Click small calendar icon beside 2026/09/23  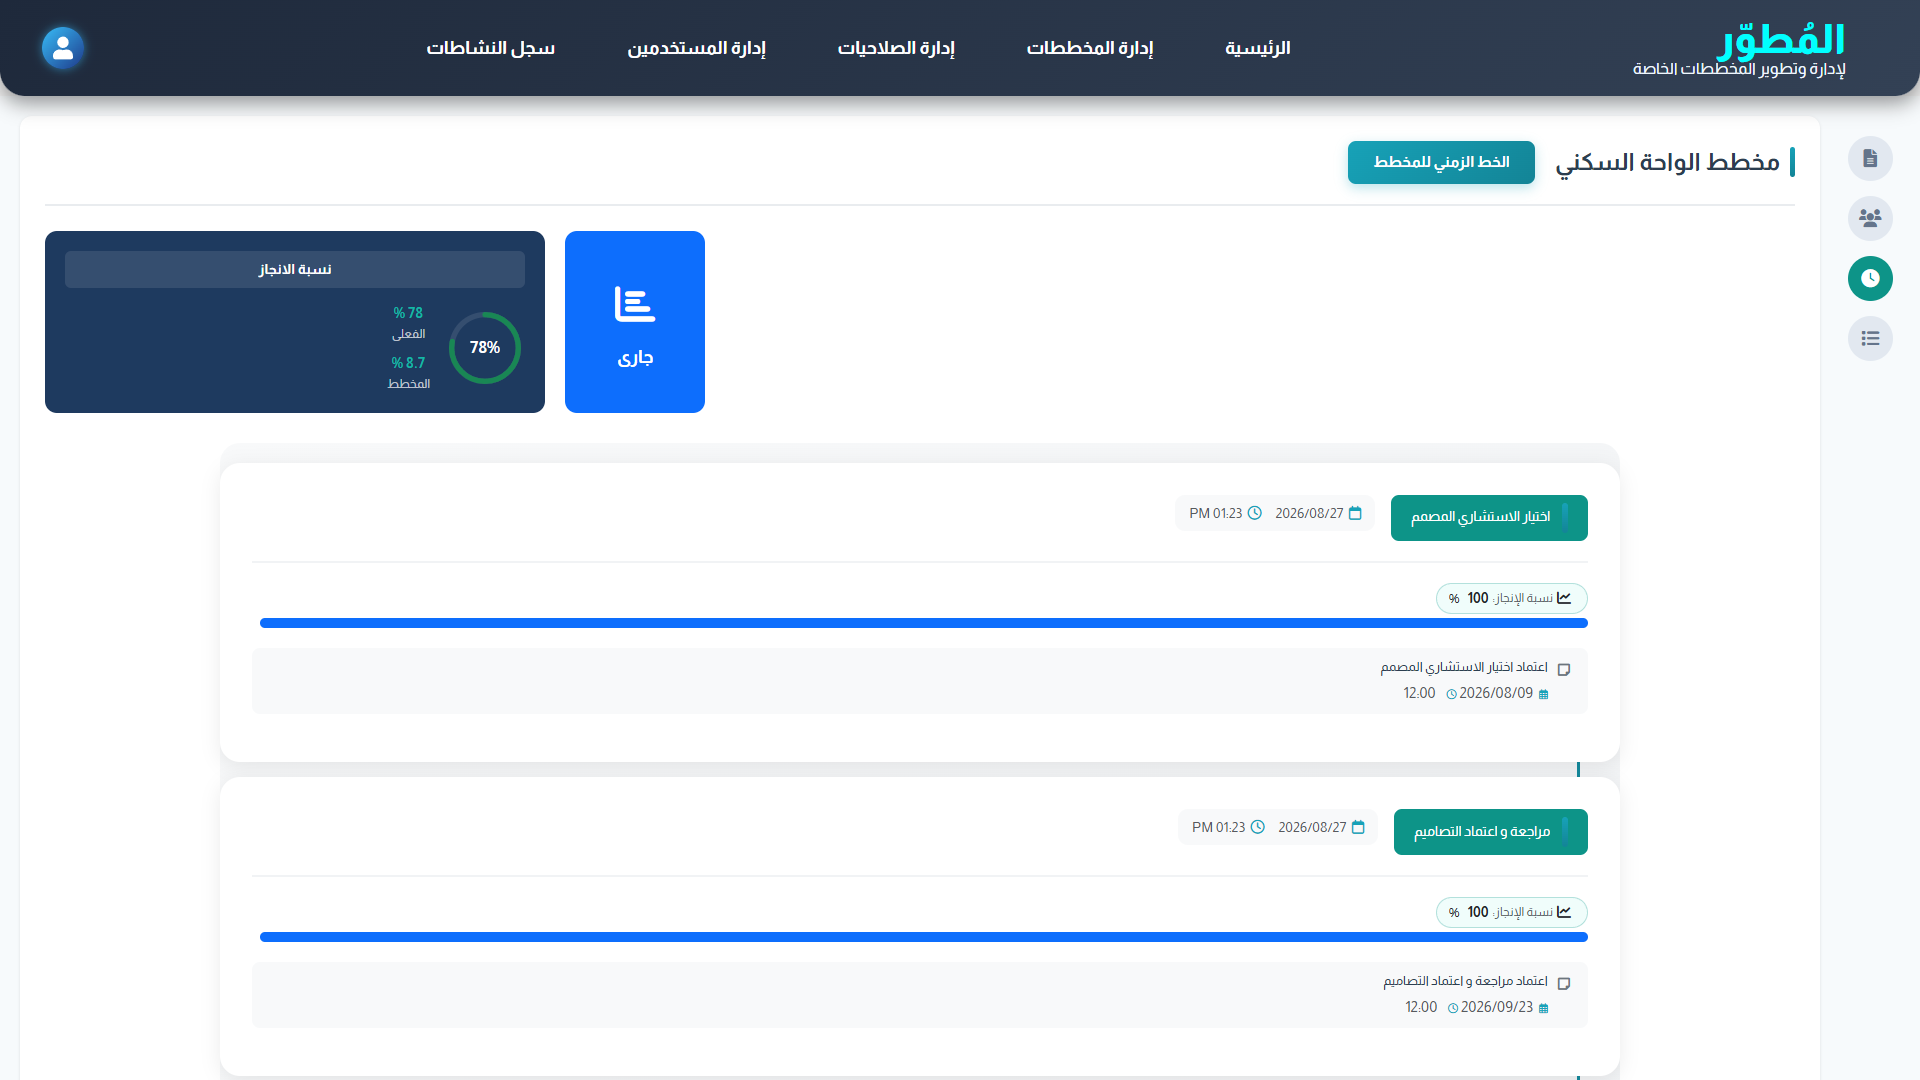click(1543, 1008)
